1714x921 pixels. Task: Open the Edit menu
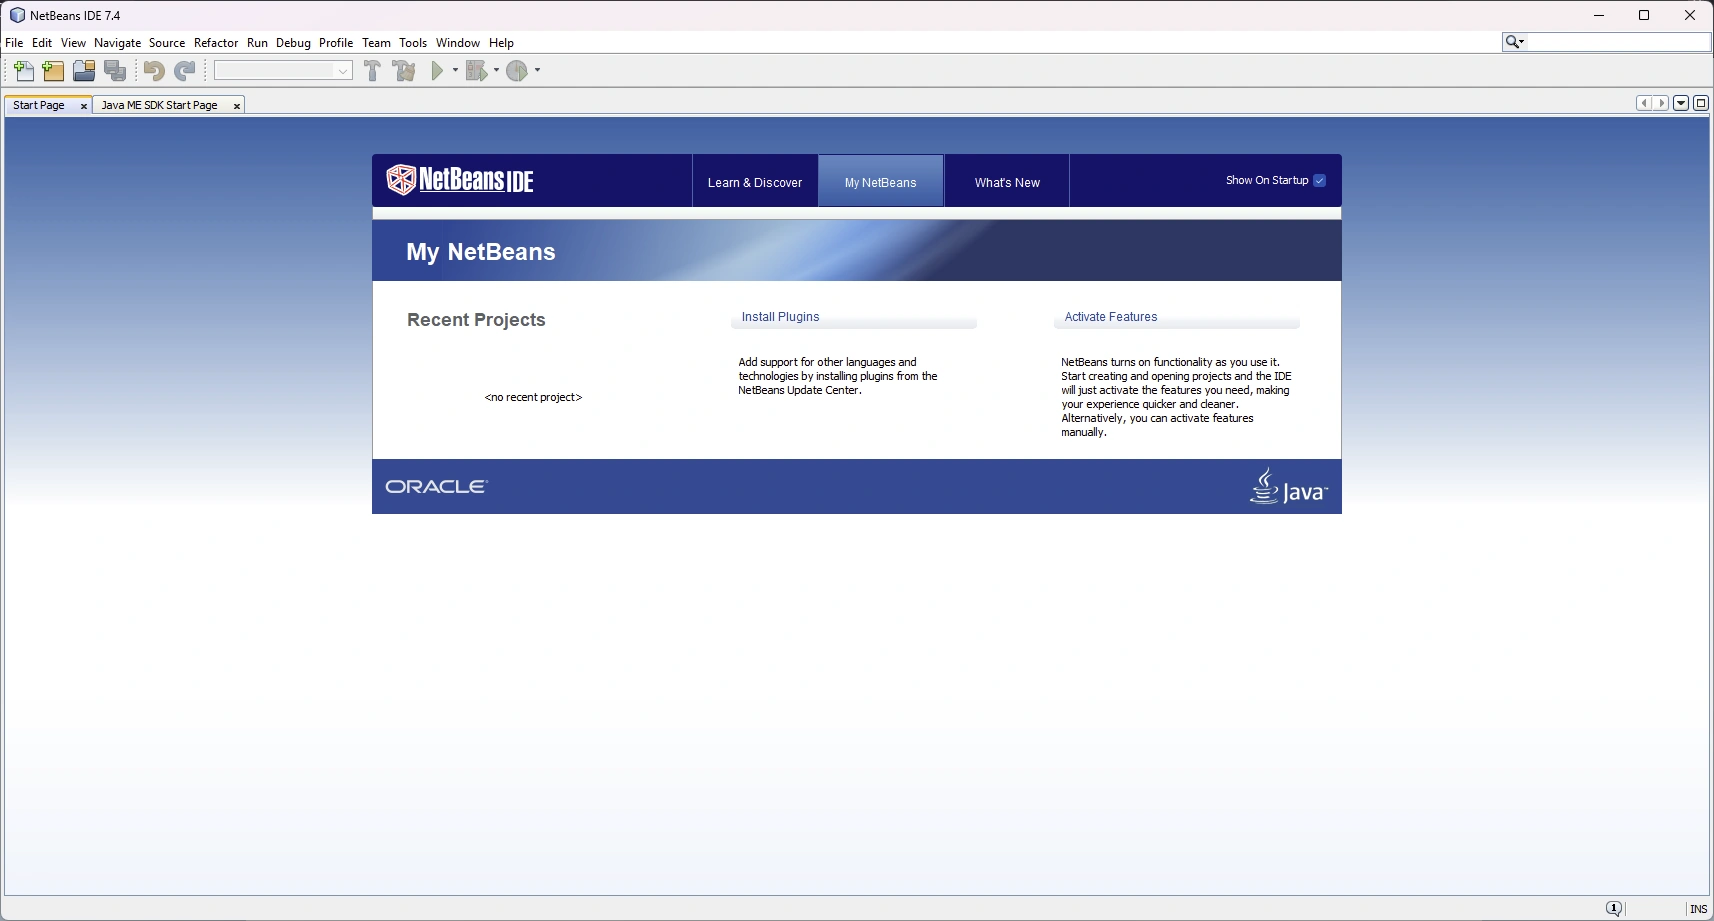42,43
